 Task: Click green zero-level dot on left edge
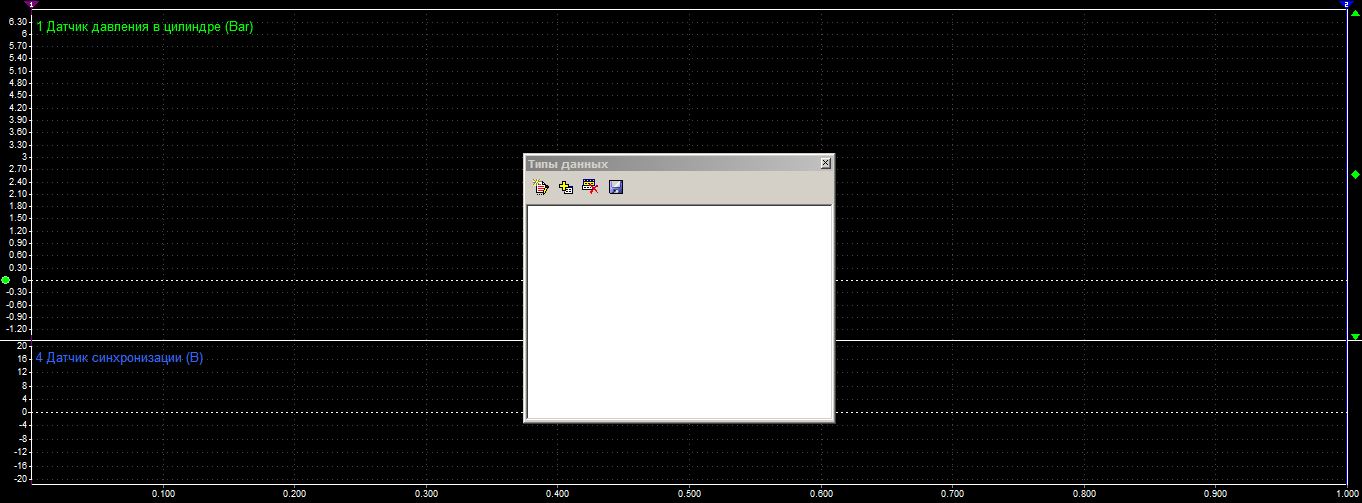[6, 280]
